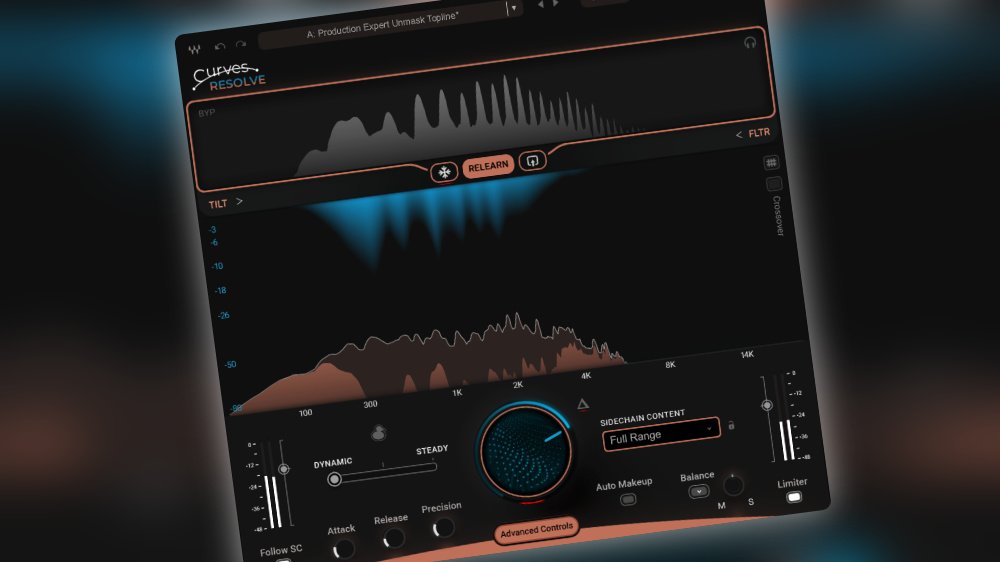1000x562 pixels.
Task: Load the previous preset arrow
Action: point(541,4)
